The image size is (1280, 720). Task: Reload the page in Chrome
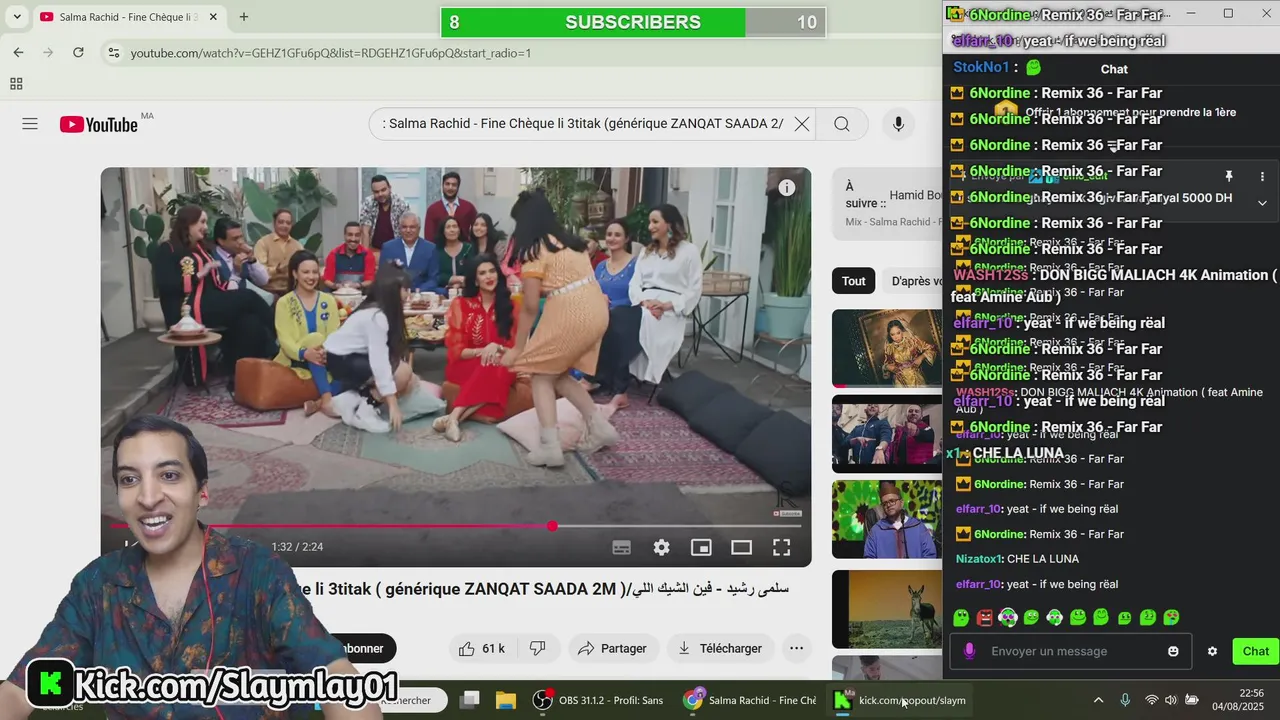click(78, 52)
